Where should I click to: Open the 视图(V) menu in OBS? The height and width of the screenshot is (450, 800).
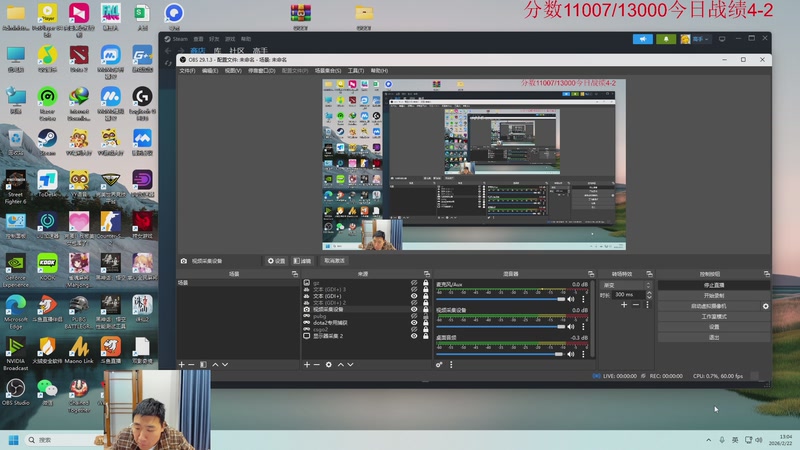click(233, 71)
